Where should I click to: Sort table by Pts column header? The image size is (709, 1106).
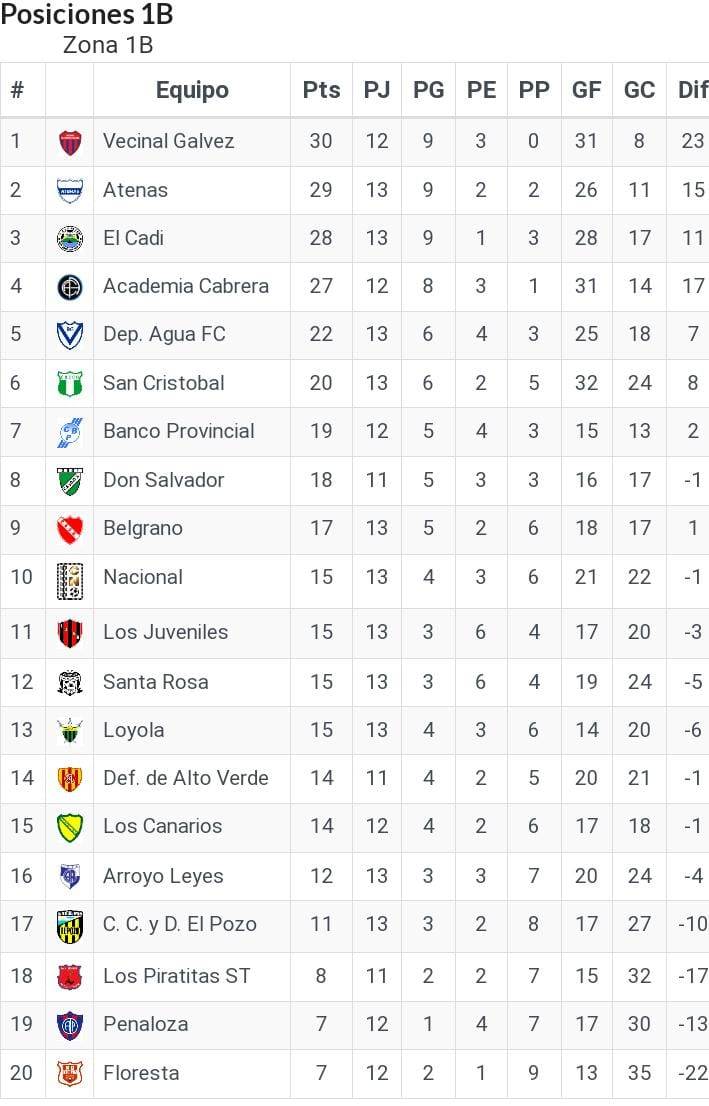pos(321,90)
